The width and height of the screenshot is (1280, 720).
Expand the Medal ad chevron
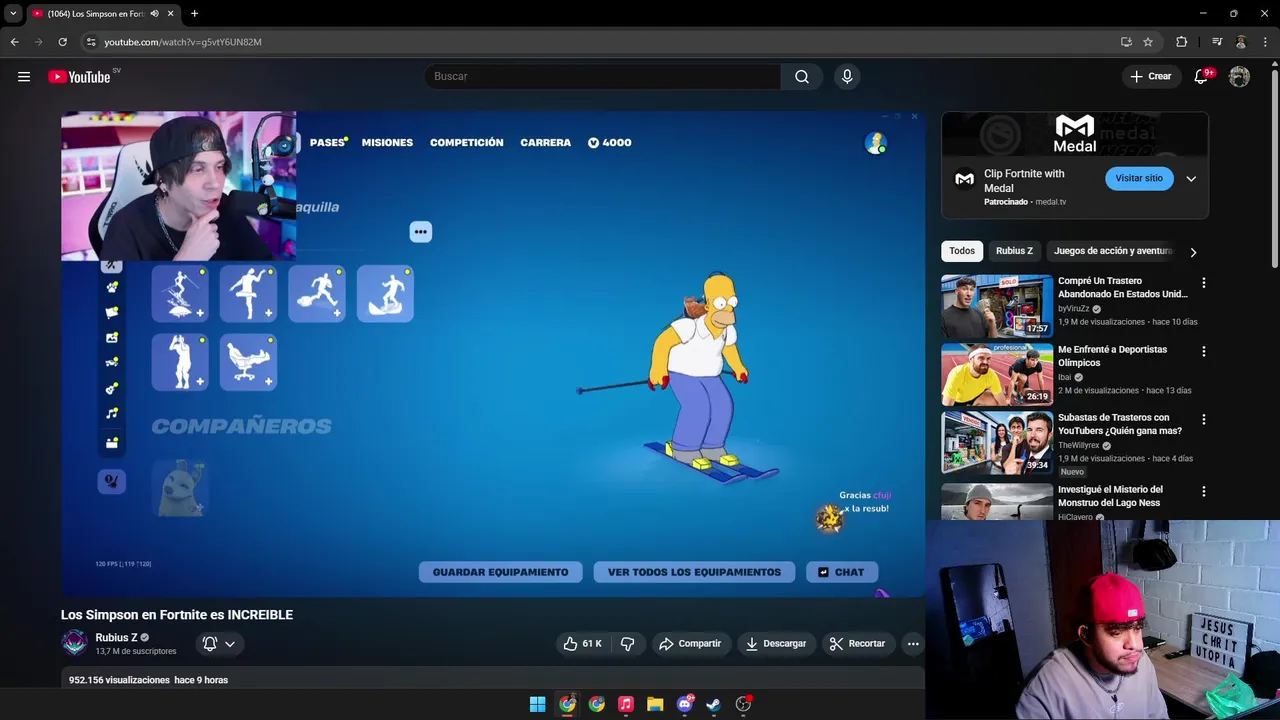pyautogui.click(x=1191, y=179)
